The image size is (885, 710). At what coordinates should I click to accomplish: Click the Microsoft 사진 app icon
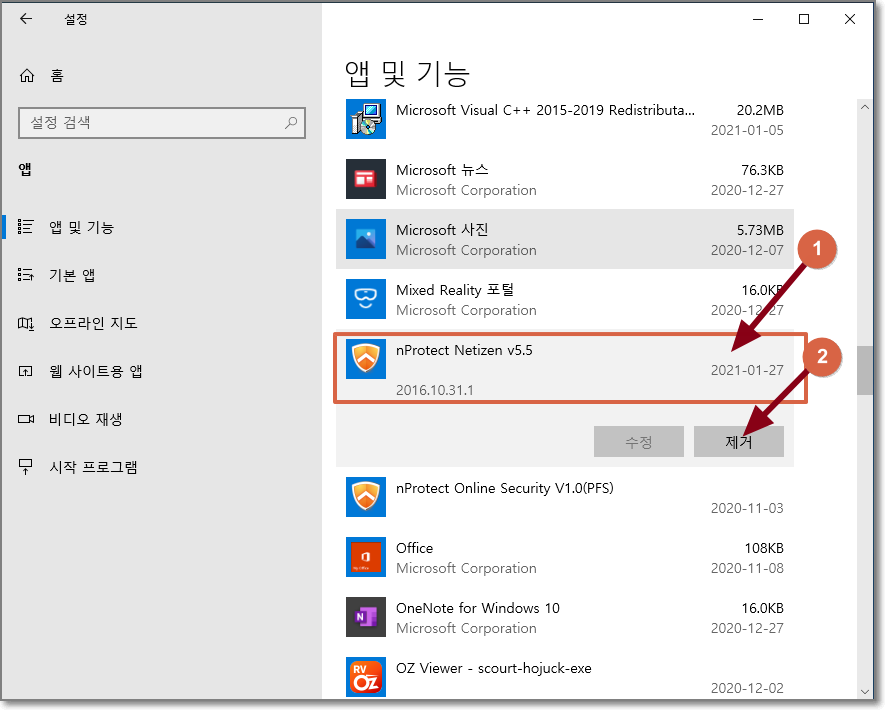point(366,239)
